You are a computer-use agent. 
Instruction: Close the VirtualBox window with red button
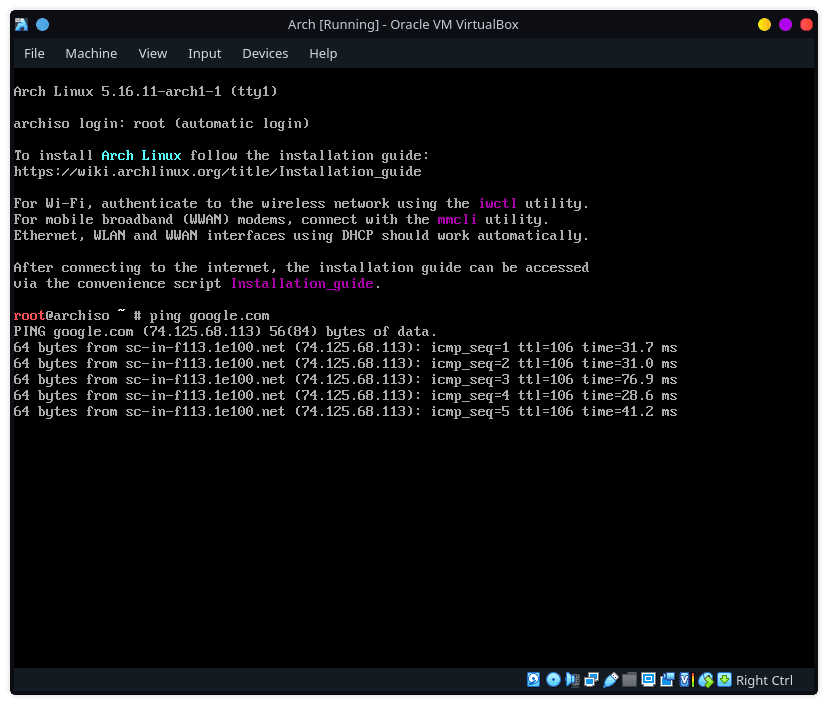pos(806,24)
